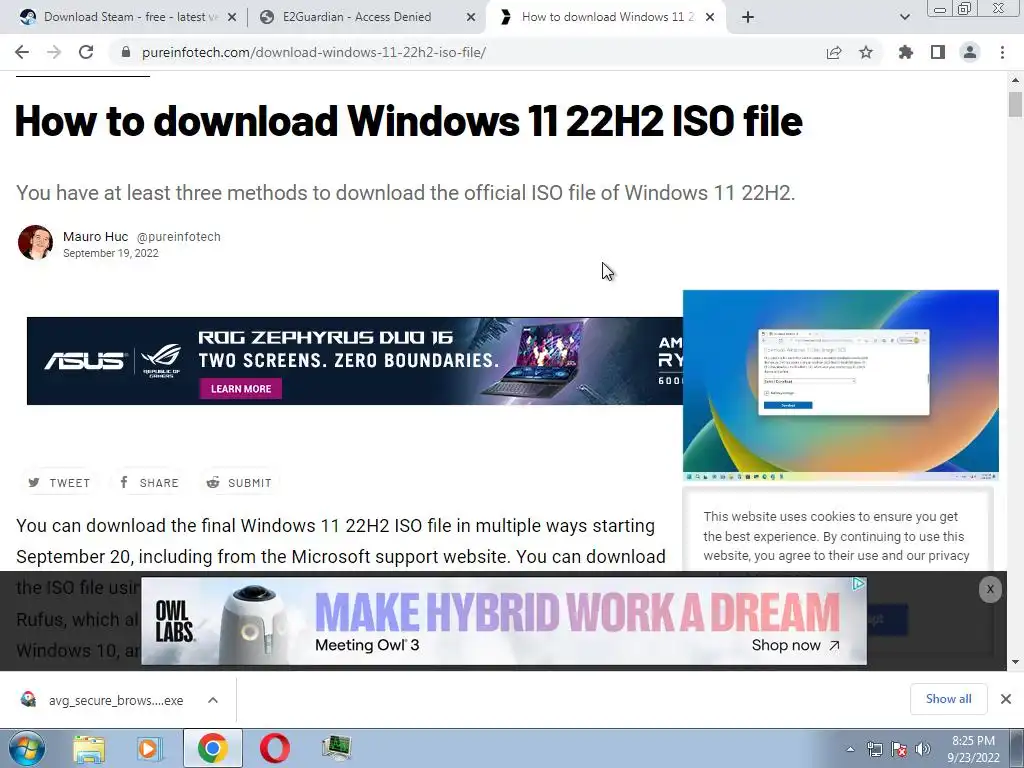Viewport: 1024px width, 768px height.
Task: Click the network tray icon
Action: tap(874, 749)
